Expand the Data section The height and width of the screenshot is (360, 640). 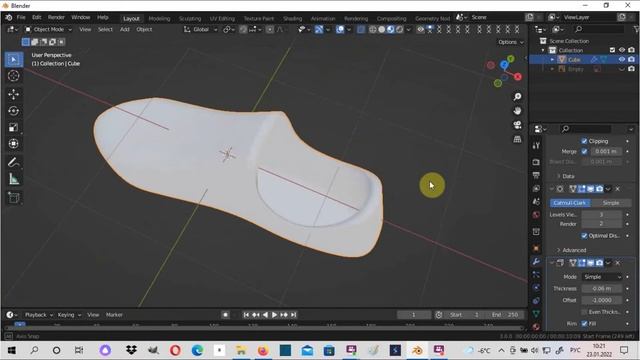[565, 176]
